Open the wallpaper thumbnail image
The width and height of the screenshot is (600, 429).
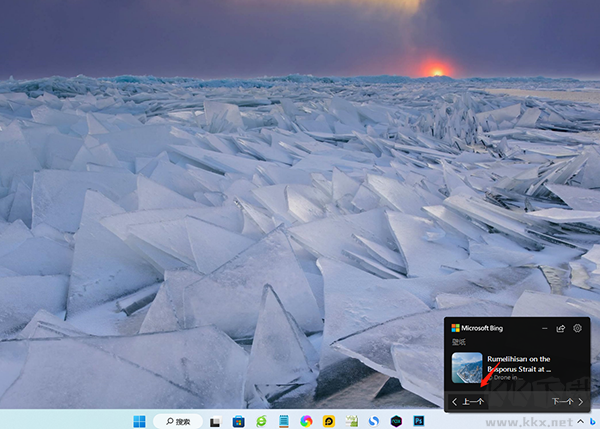pos(467,367)
